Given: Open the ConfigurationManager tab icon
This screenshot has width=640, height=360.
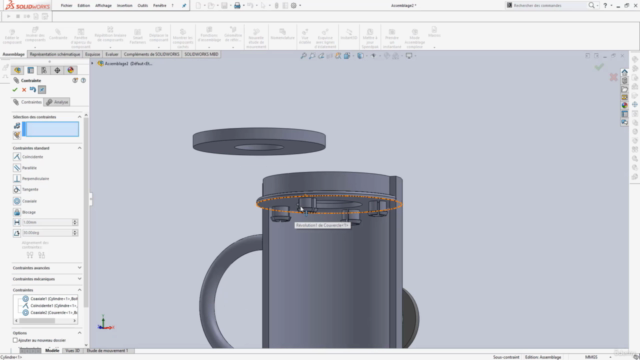Looking at the screenshot, I should (x=44, y=70).
